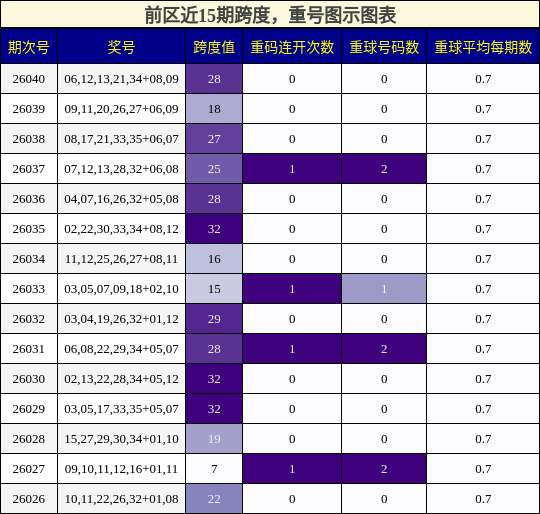Click period number 26031

coord(29,349)
